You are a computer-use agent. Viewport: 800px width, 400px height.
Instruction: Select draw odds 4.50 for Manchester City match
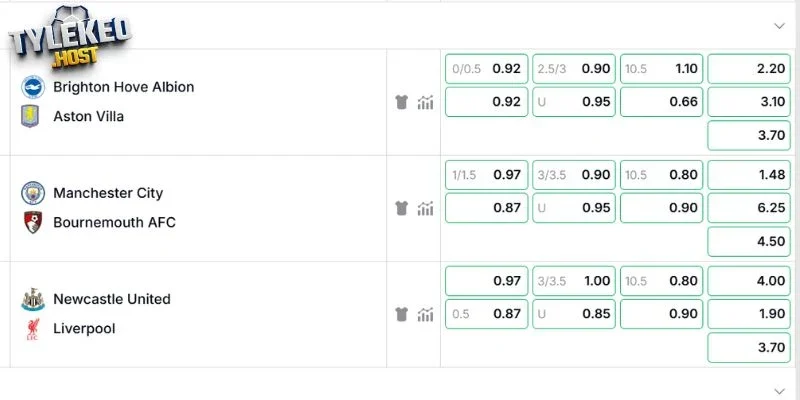(749, 241)
